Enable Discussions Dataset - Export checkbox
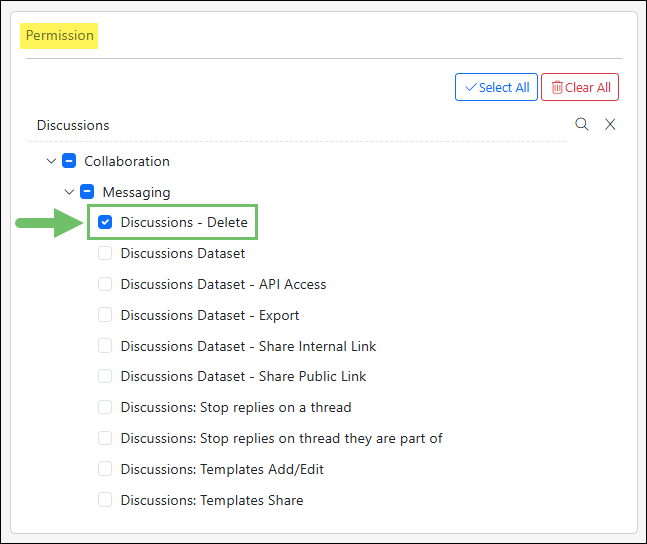Viewport: 647px width, 544px height. pyautogui.click(x=105, y=315)
